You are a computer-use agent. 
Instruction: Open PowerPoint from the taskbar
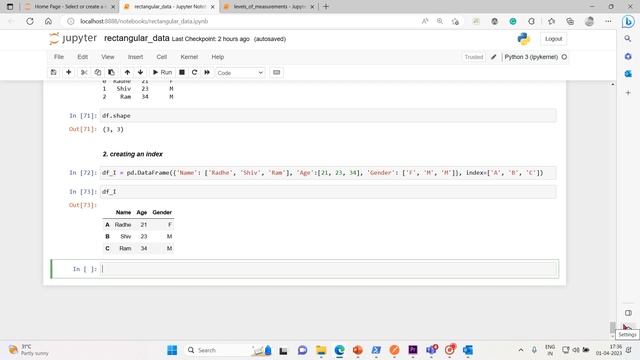(358, 350)
